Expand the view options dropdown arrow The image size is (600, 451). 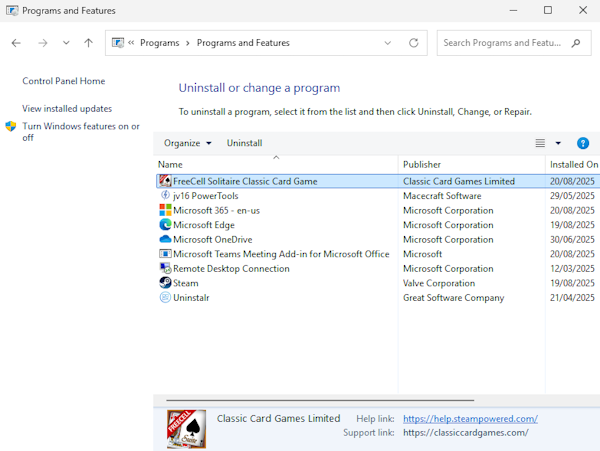[x=558, y=143]
